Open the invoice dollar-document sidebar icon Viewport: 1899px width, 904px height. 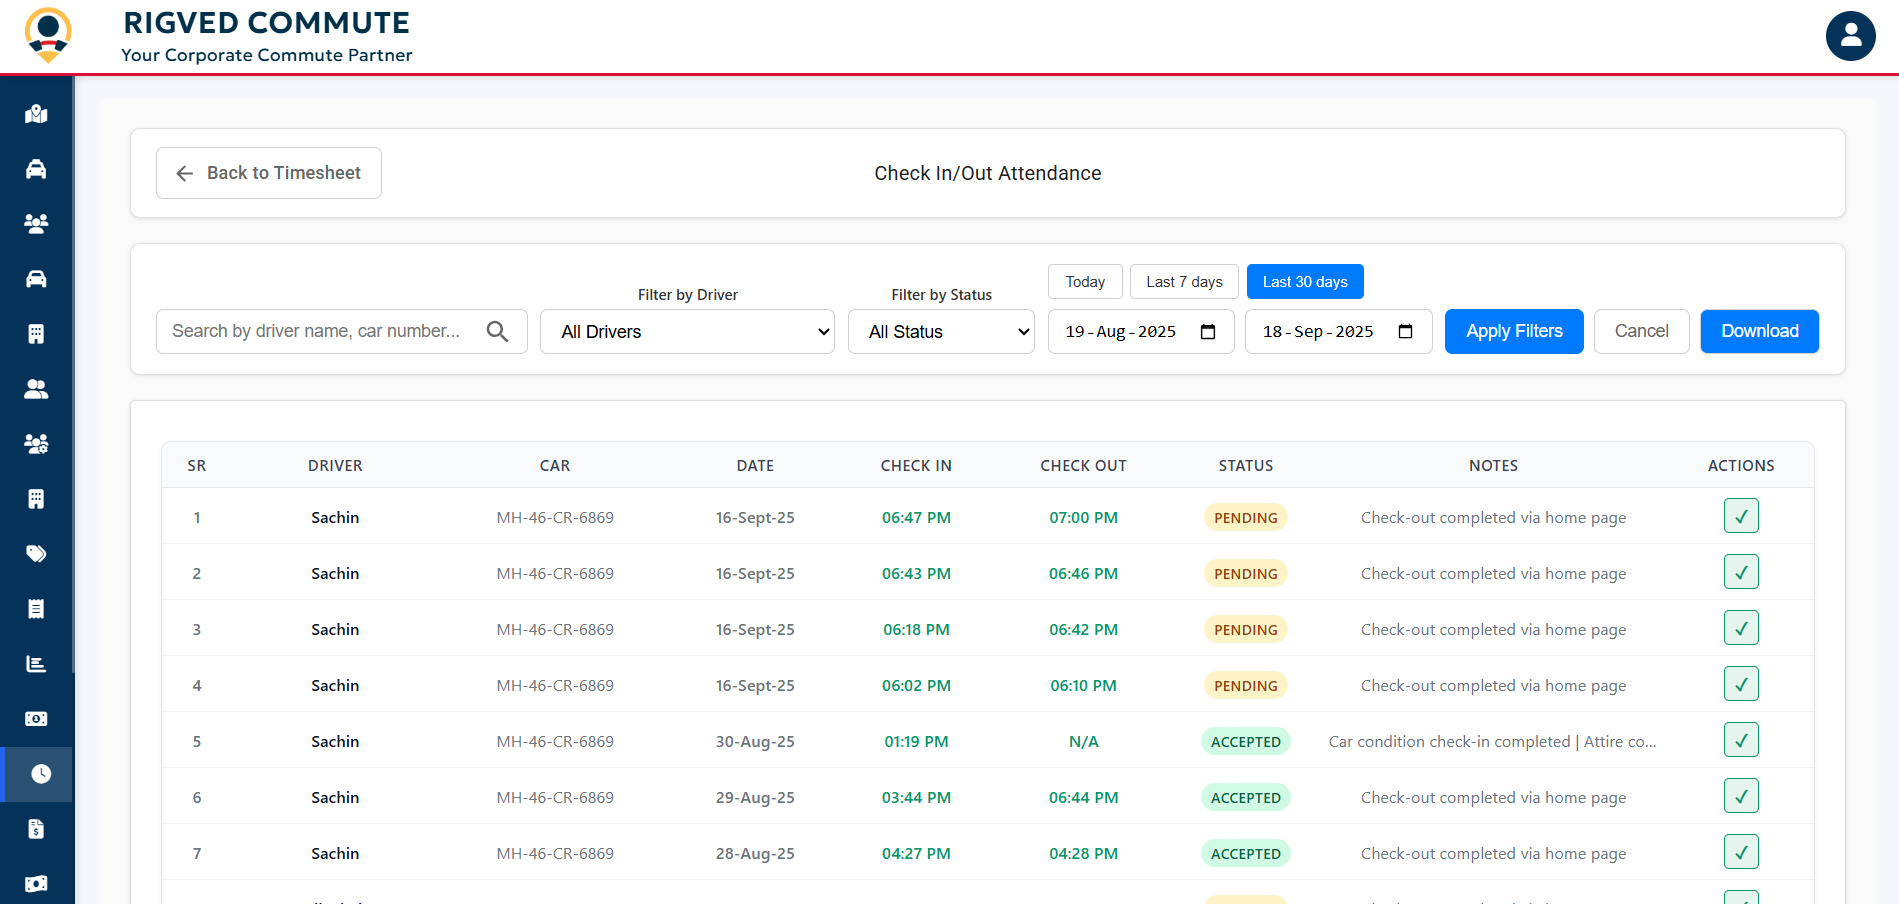(36, 828)
